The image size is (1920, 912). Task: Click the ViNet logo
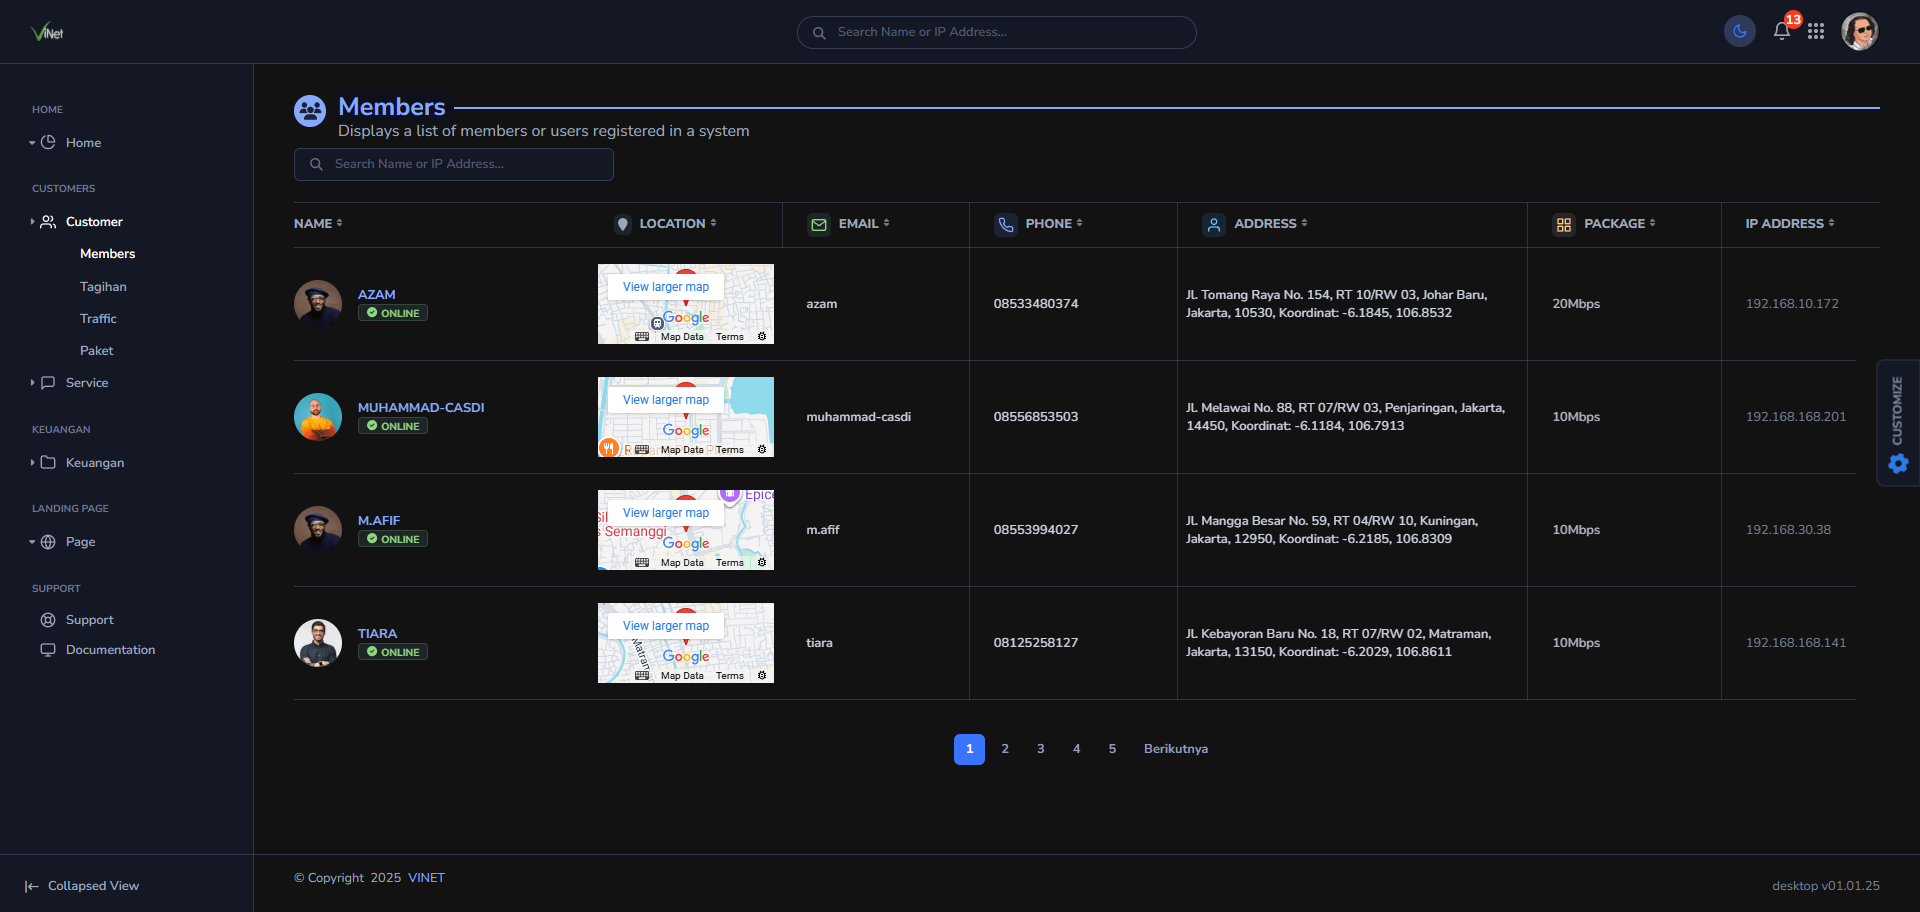coord(47,32)
